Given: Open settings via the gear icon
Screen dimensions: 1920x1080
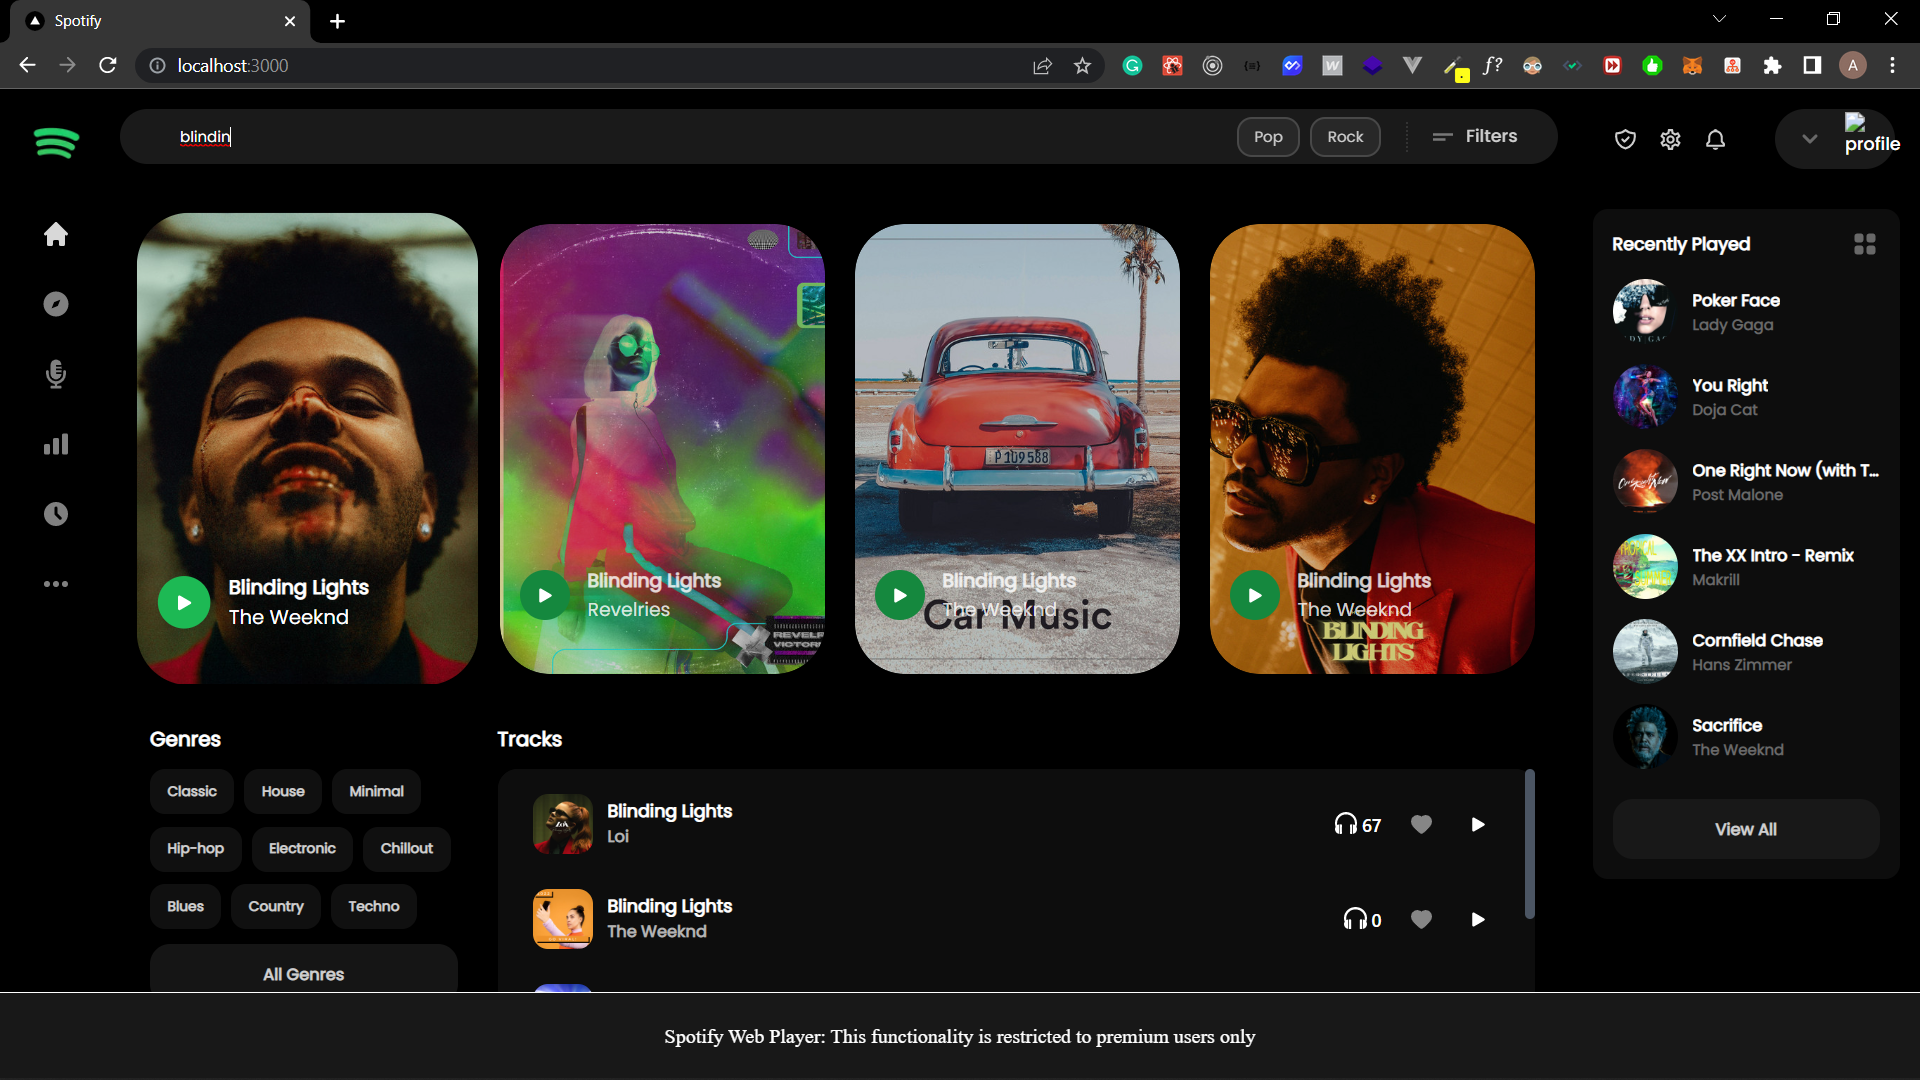Looking at the screenshot, I should [1670, 140].
